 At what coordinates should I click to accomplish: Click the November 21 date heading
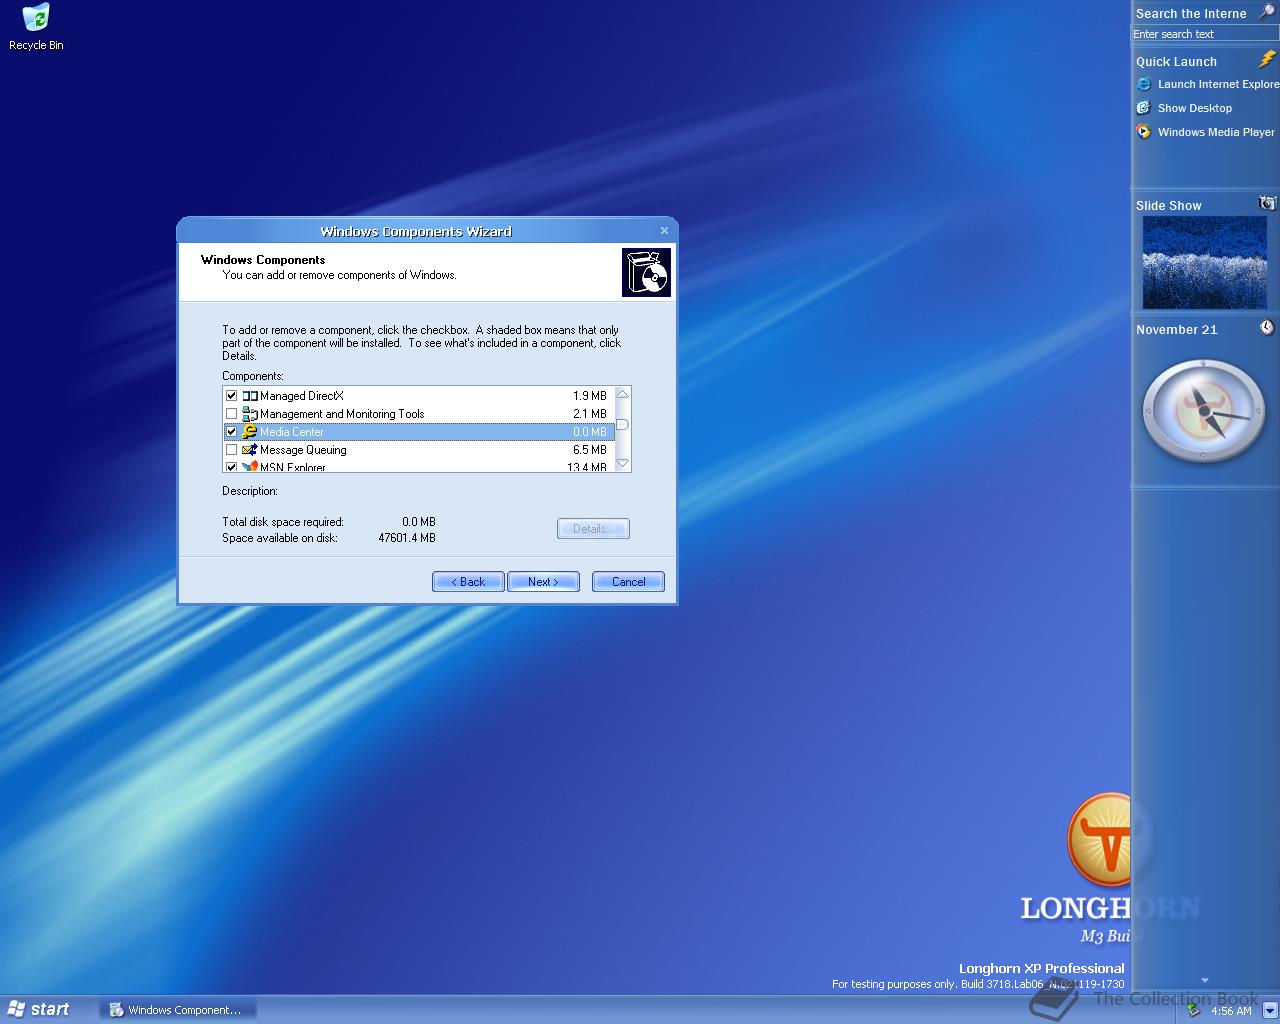(x=1177, y=329)
